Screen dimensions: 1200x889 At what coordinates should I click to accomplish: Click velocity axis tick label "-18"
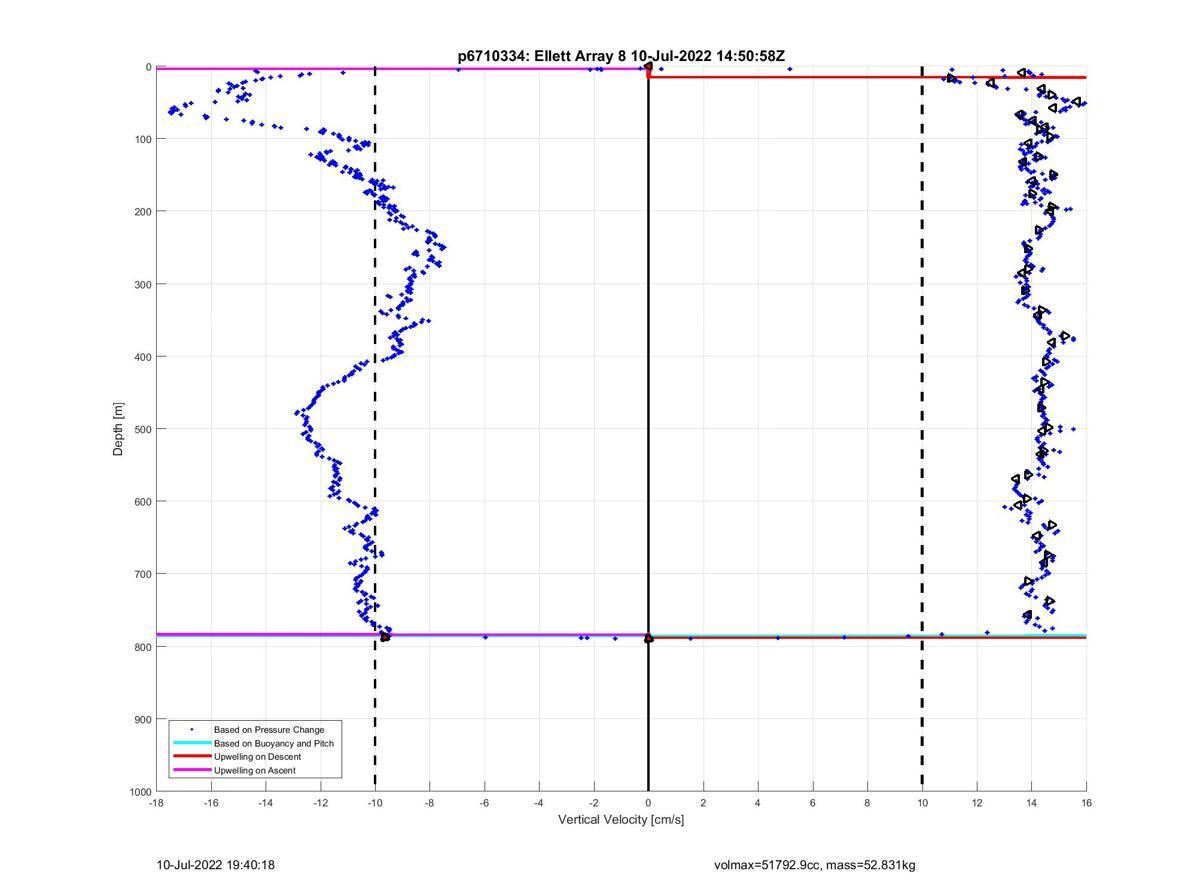pos(156,803)
